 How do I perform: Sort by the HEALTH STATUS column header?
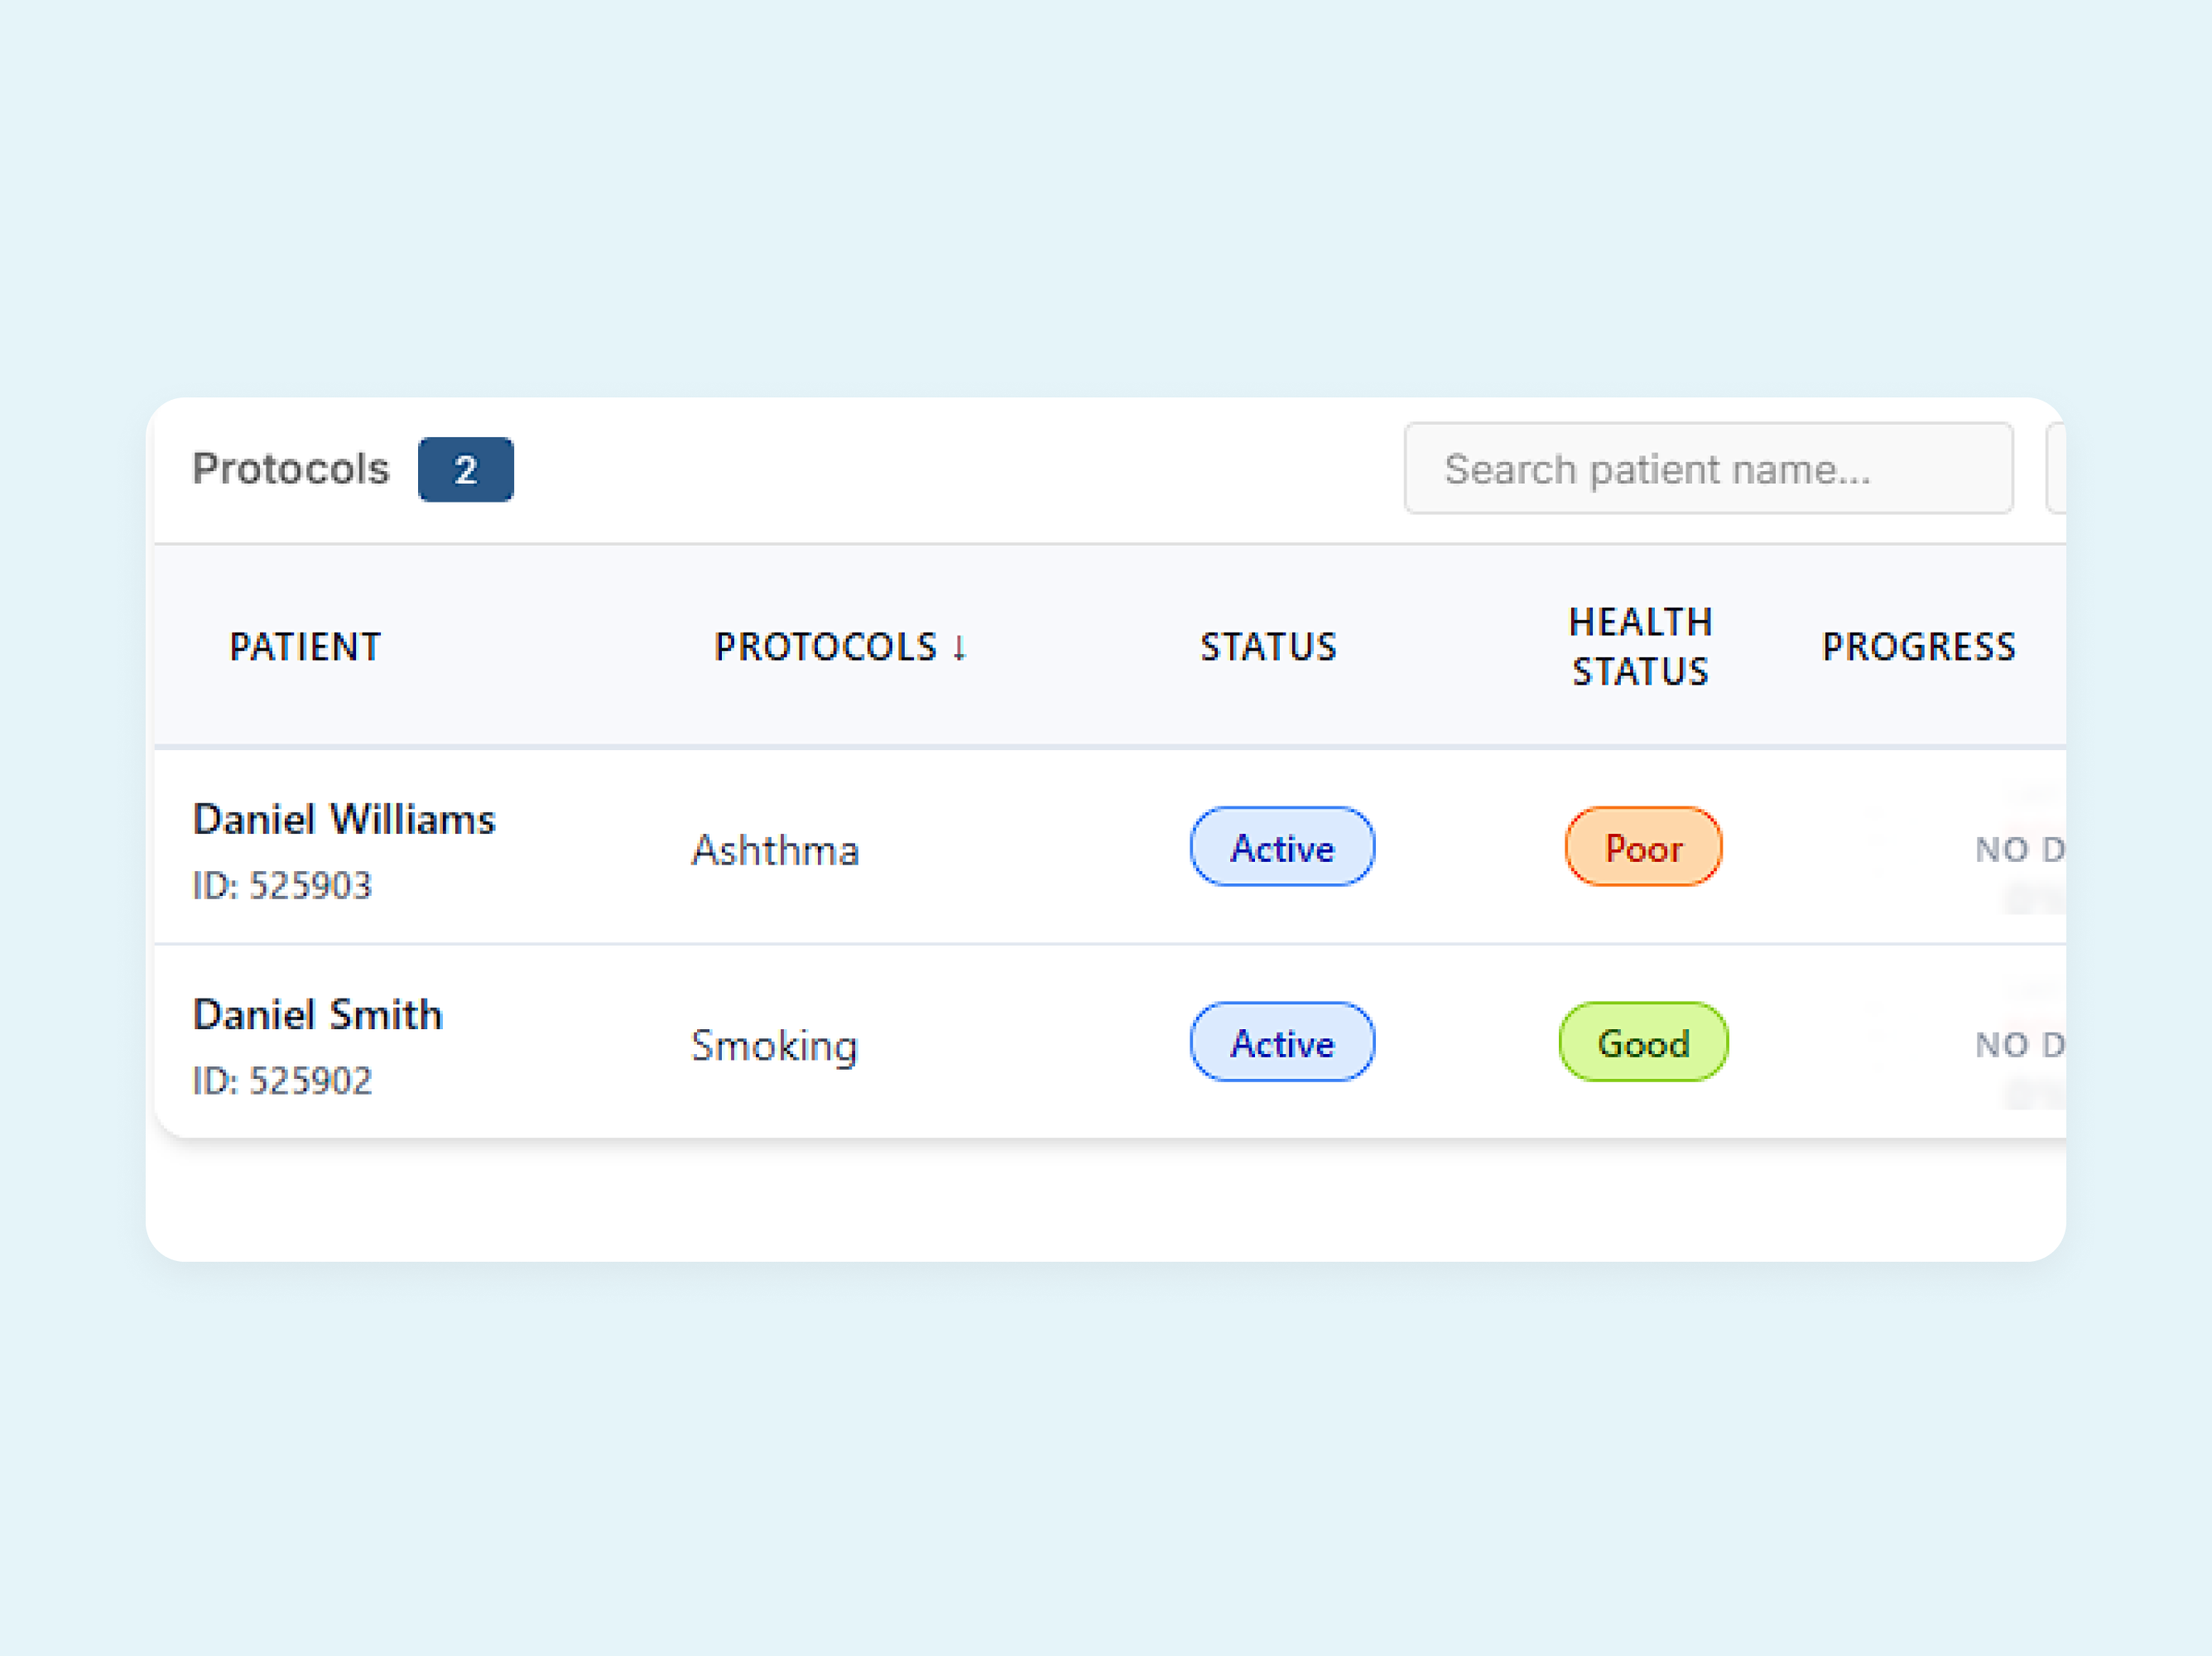click(1640, 647)
